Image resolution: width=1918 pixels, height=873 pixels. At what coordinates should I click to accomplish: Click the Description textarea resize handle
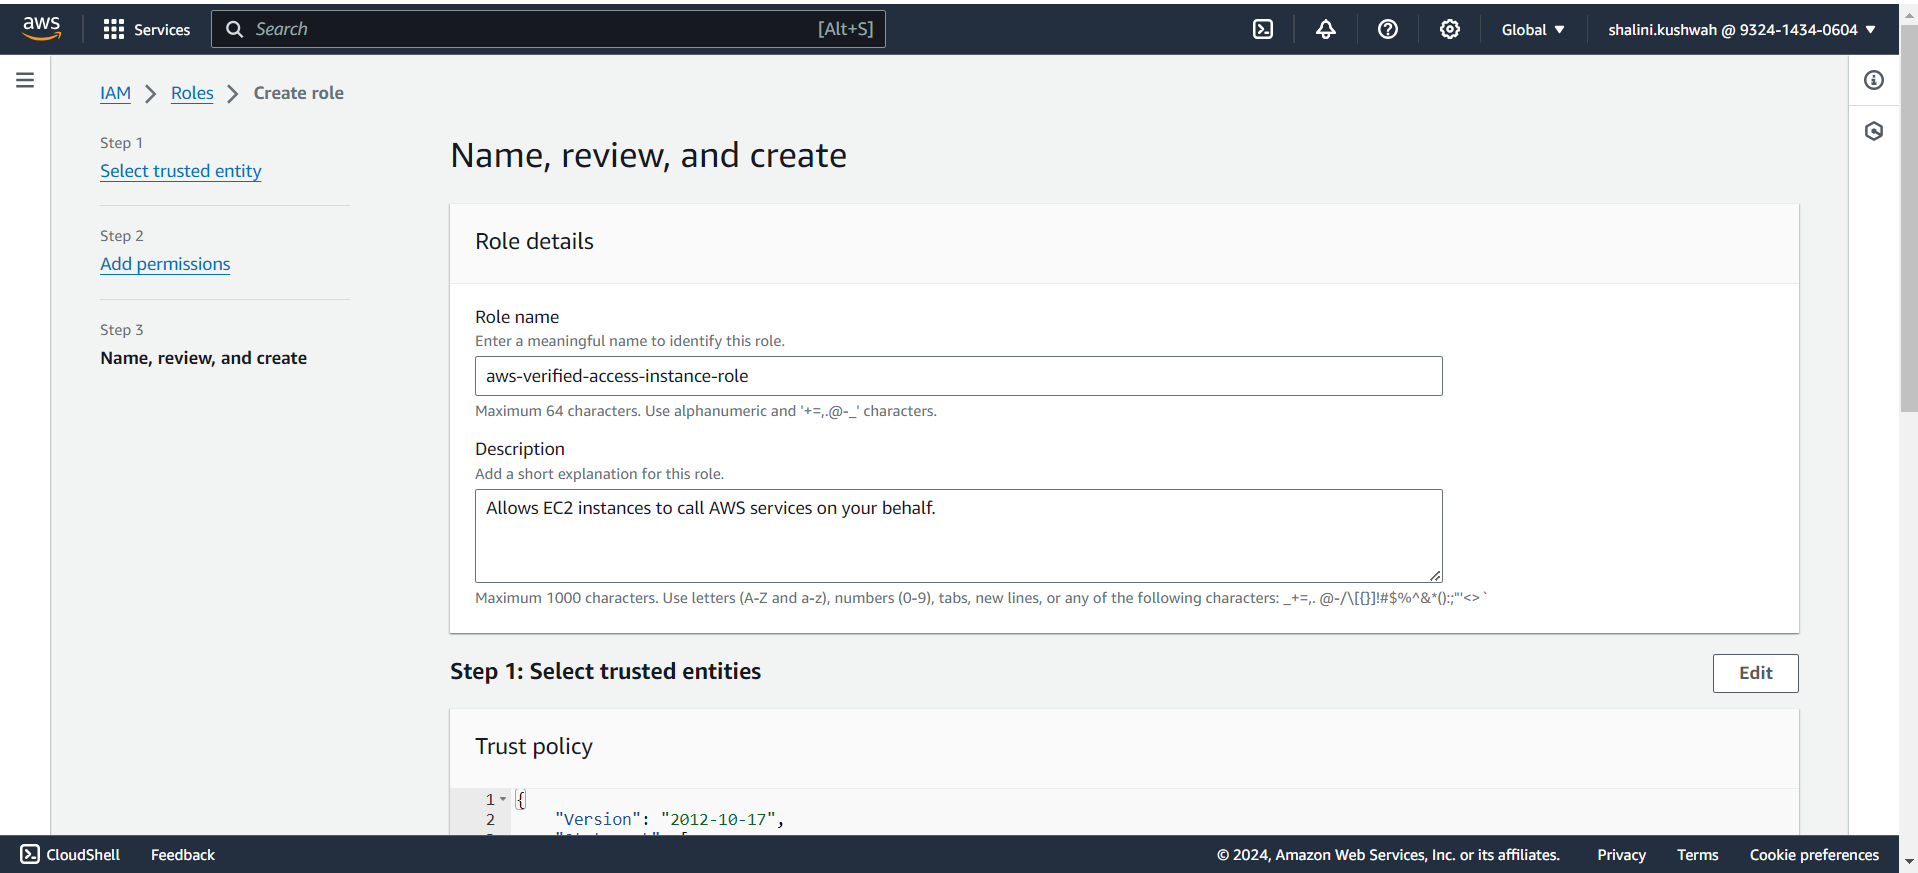1435,575
